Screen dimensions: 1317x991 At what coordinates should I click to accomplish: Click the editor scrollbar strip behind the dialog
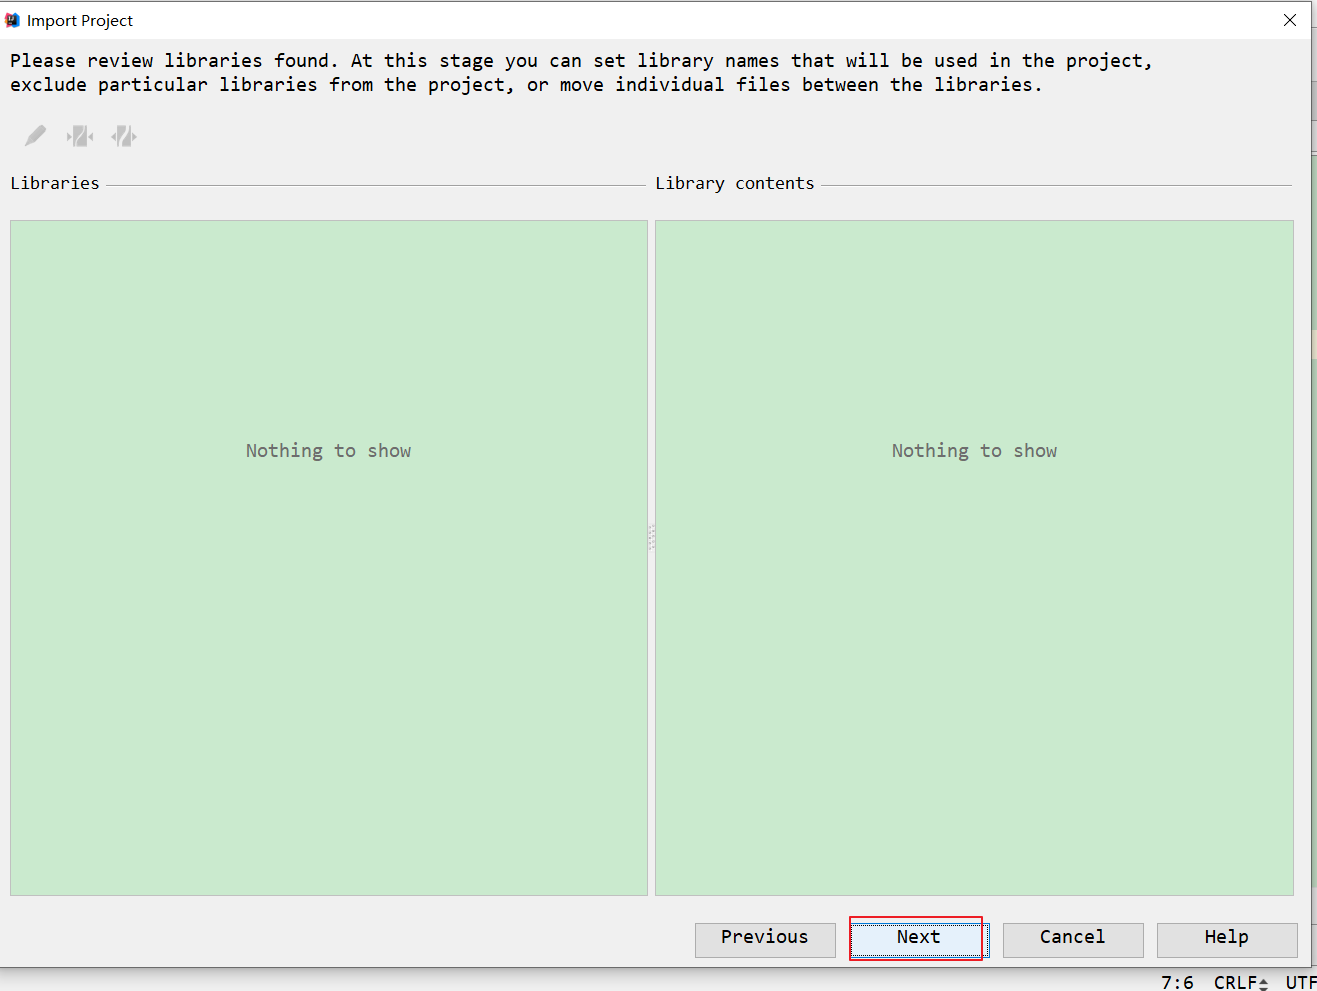pyautogui.click(x=1314, y=500)
